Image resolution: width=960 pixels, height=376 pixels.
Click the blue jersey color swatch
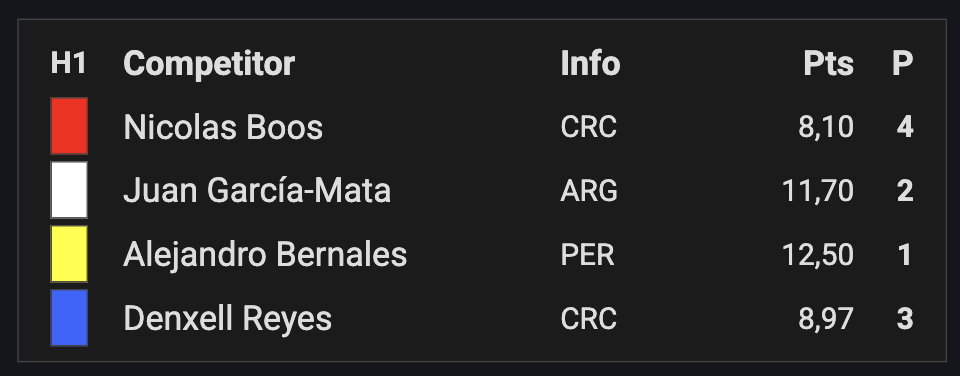(x=69, y=318)
